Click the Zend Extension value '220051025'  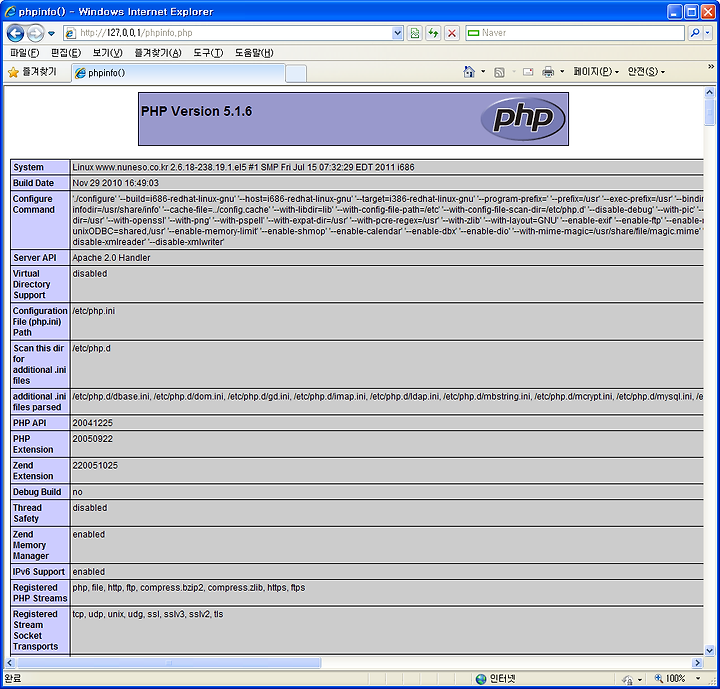click(95, 465)
